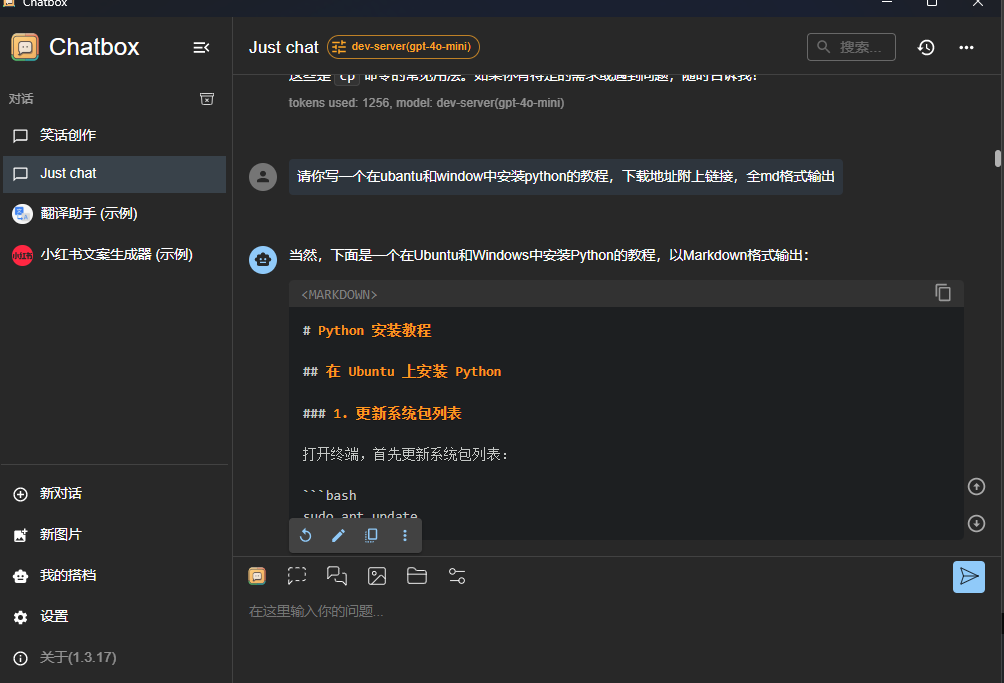Copy message with the copy icon
Image resolution: width=1004 pixels, height=683 pixels.
371,535
